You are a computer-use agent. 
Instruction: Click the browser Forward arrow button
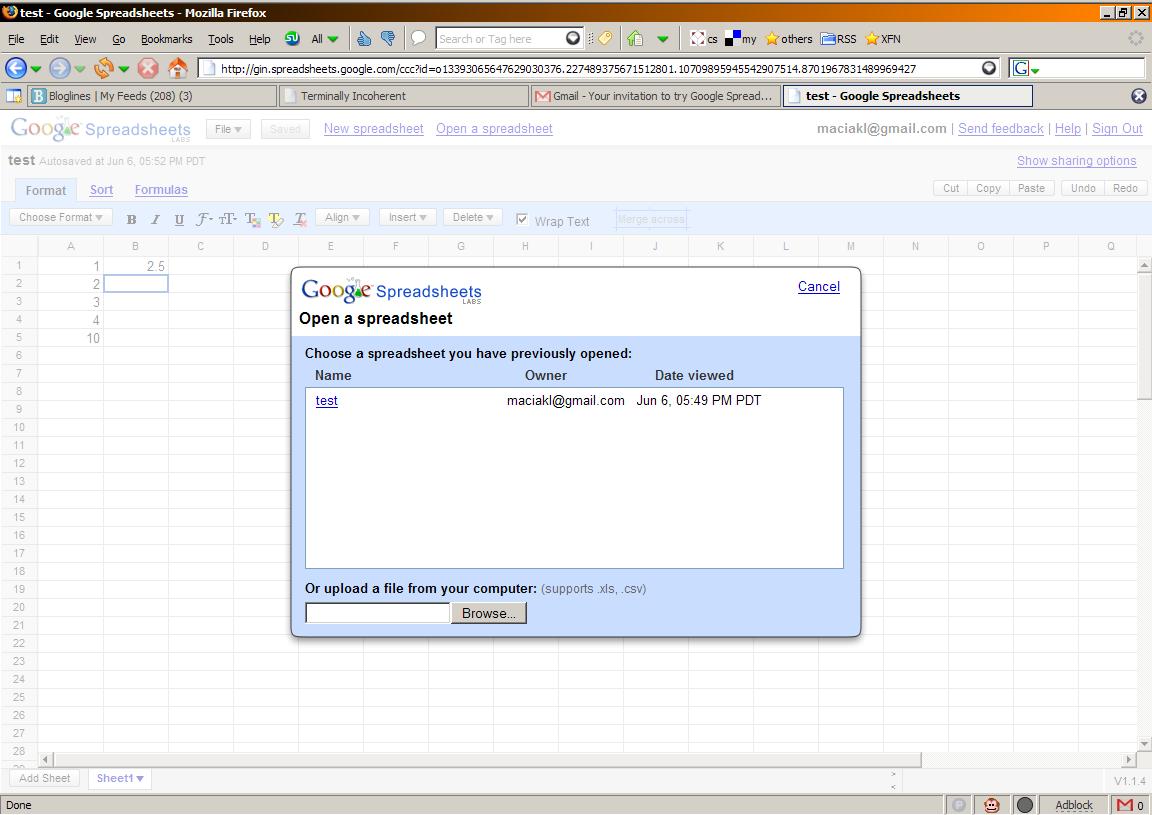coord(60,68)
